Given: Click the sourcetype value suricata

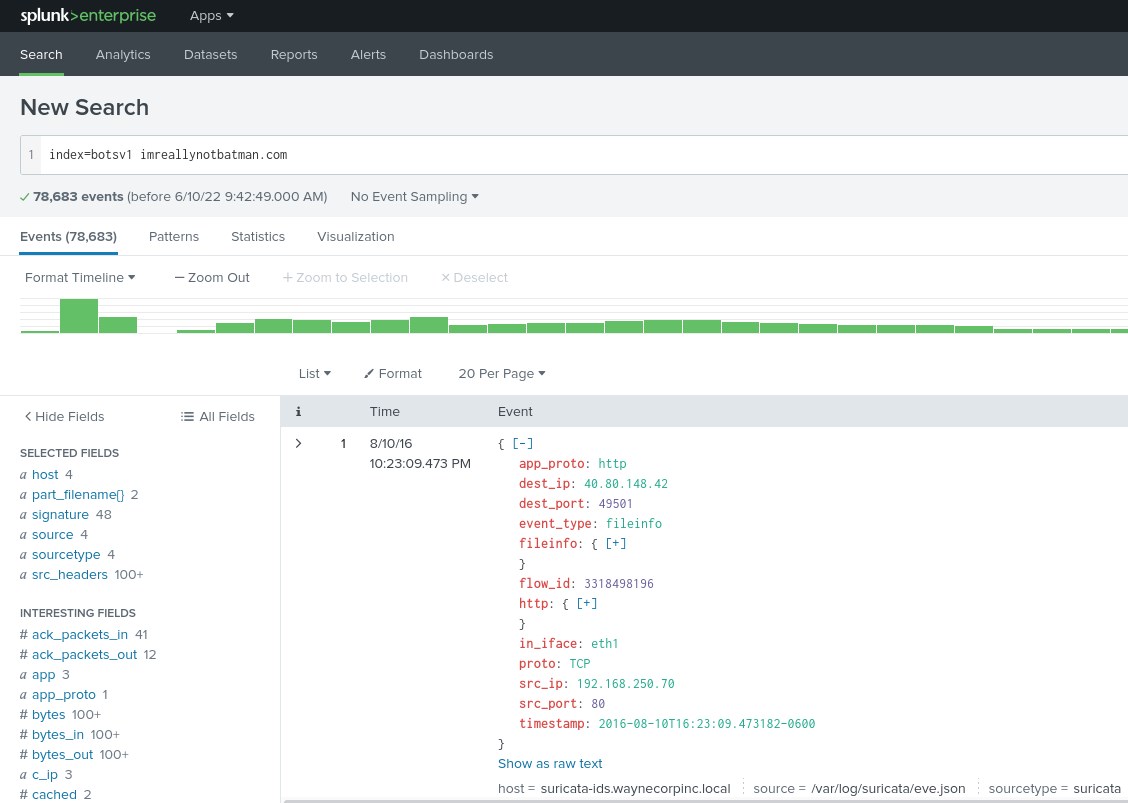Looking at the screenshot, I should pyautogui.click(x=1097, y=789).
